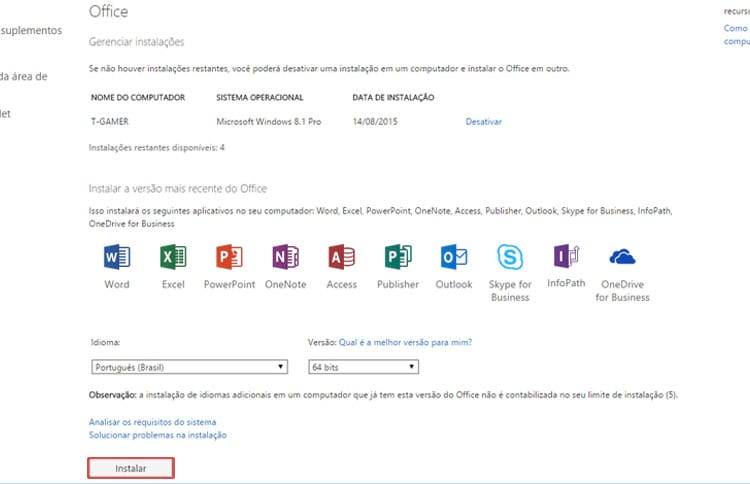Click the 'Idioma:' label
The image size is (750, 484).
click(105, 342)
